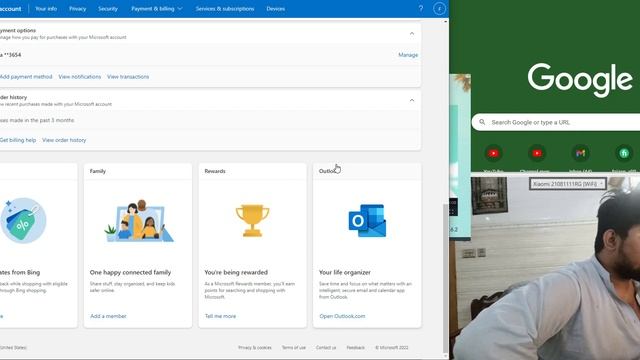Open Outlook.com link

point(342,316)
